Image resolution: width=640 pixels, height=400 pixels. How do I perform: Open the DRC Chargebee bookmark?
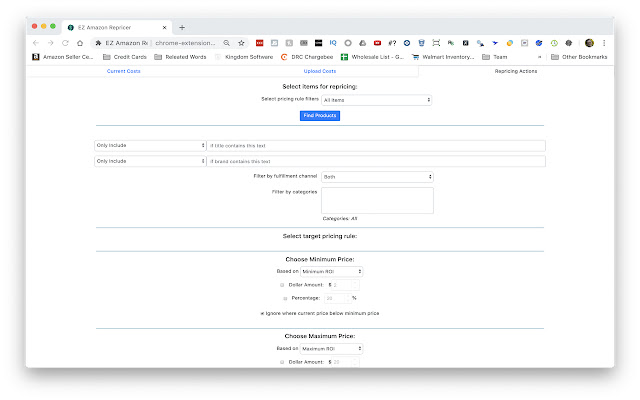[x=307, y=57]
